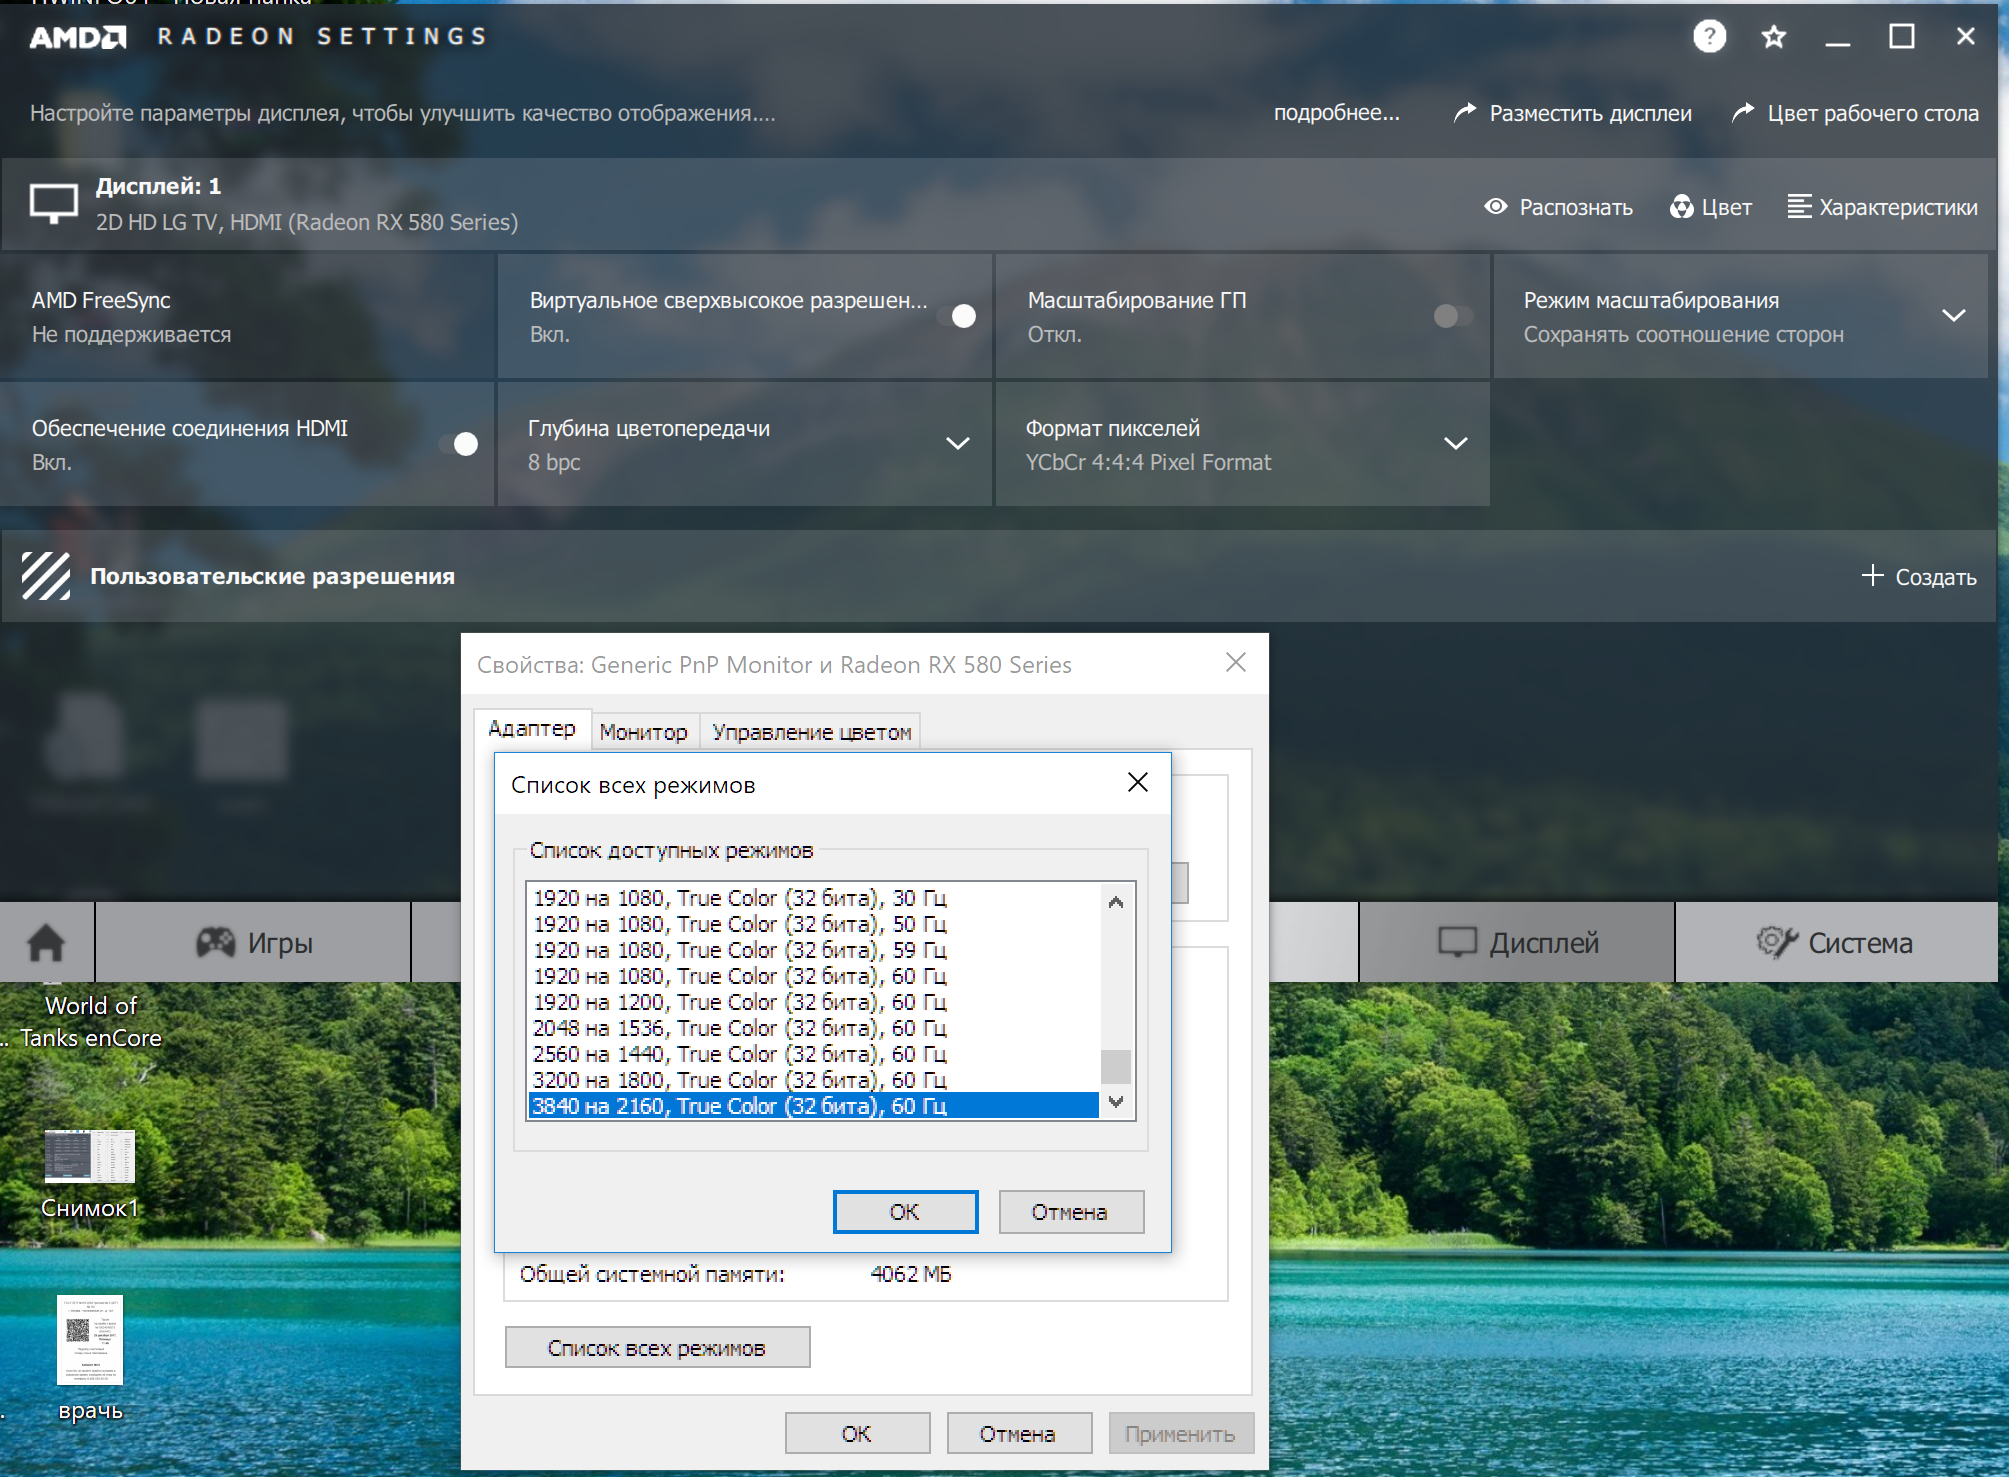This screenshot has height=1477, width=2009.
Task: Switch to the Monitor tab
Action: click(x=643, y=732)
